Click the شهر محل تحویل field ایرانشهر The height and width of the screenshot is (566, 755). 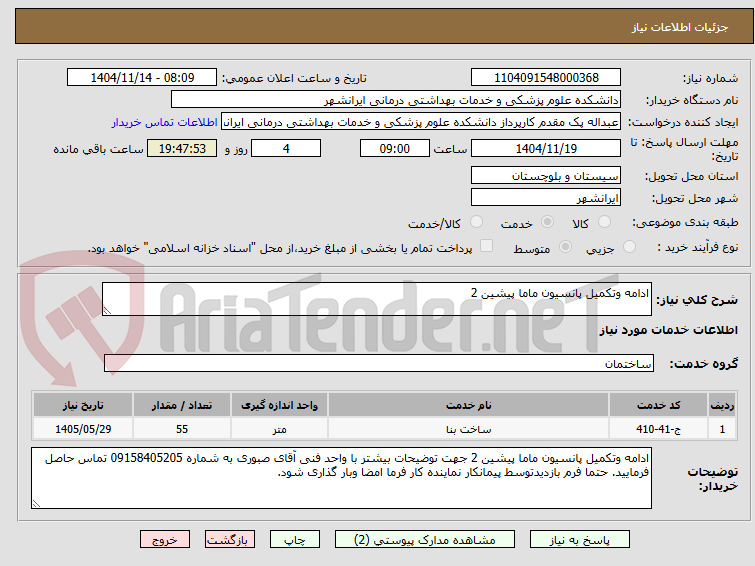tap(546, 198)
